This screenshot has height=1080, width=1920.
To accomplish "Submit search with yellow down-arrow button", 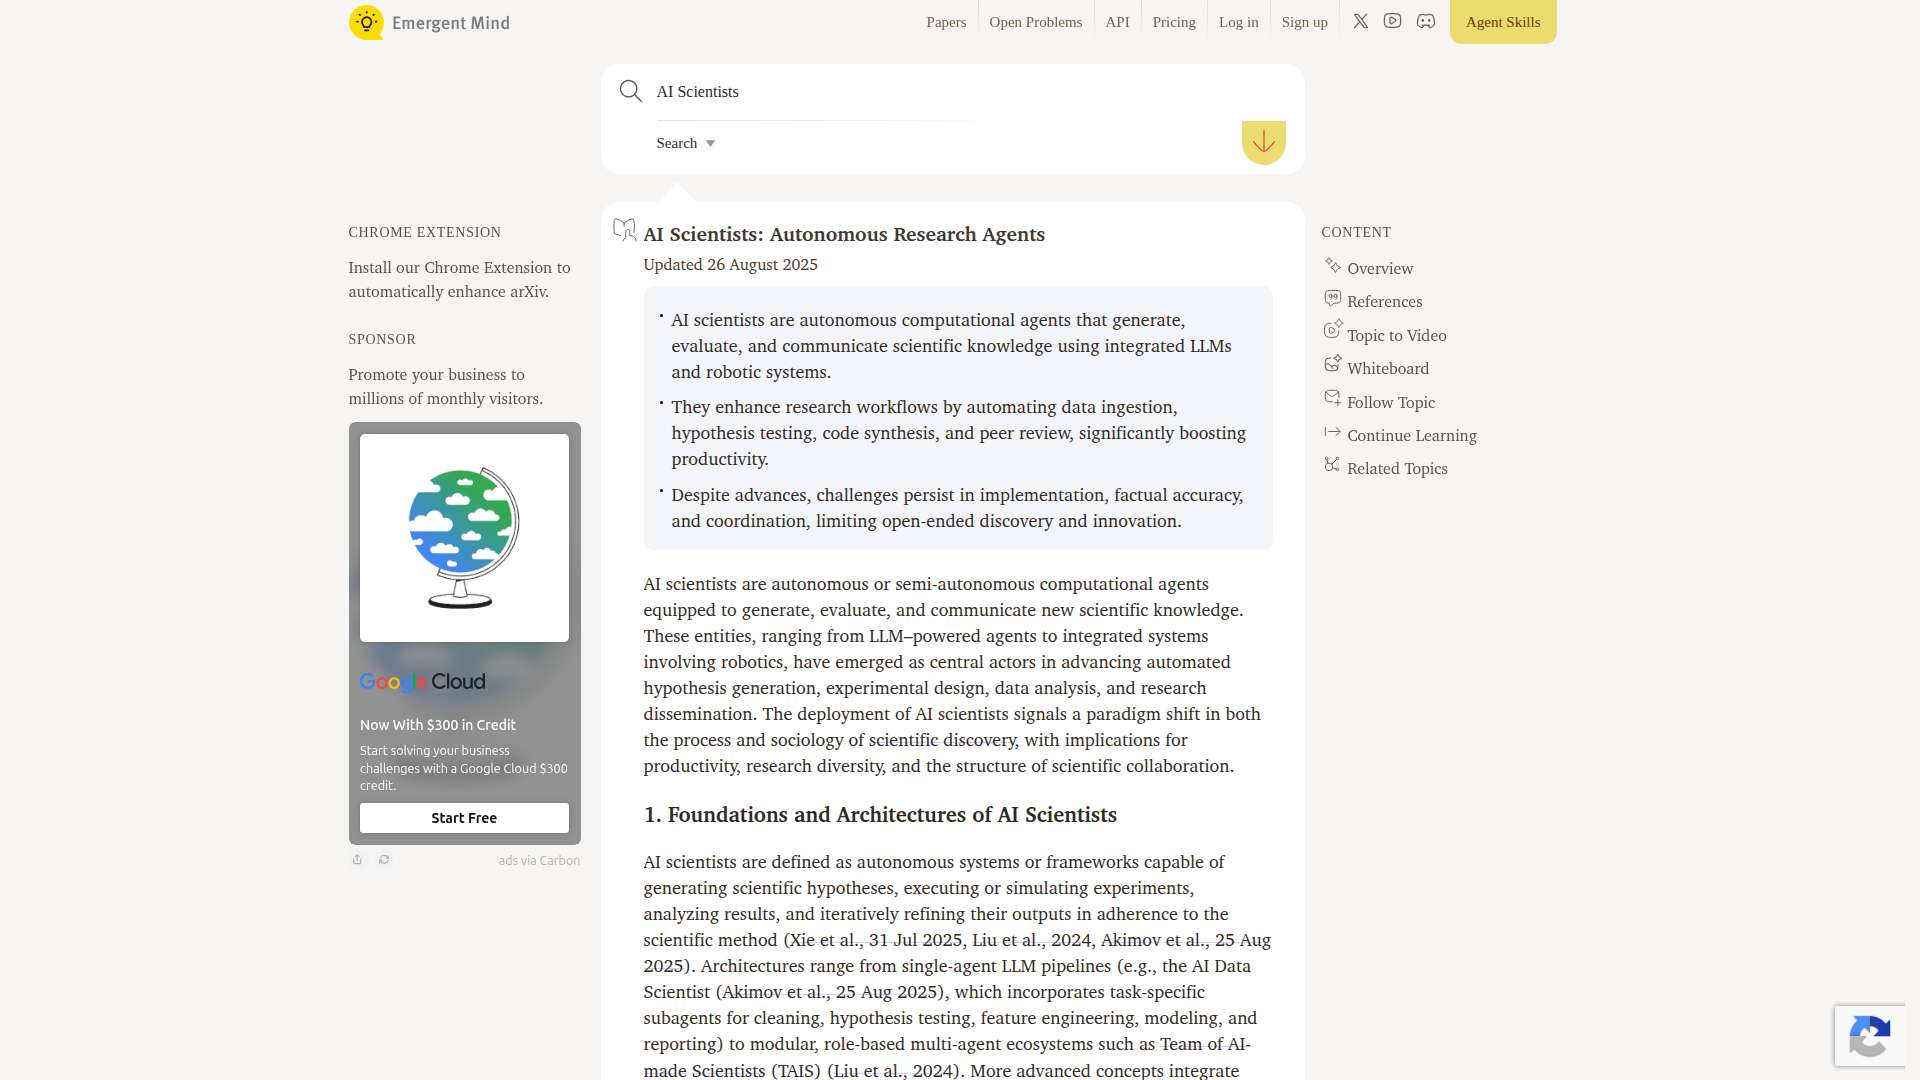I will click(1264, 142).
